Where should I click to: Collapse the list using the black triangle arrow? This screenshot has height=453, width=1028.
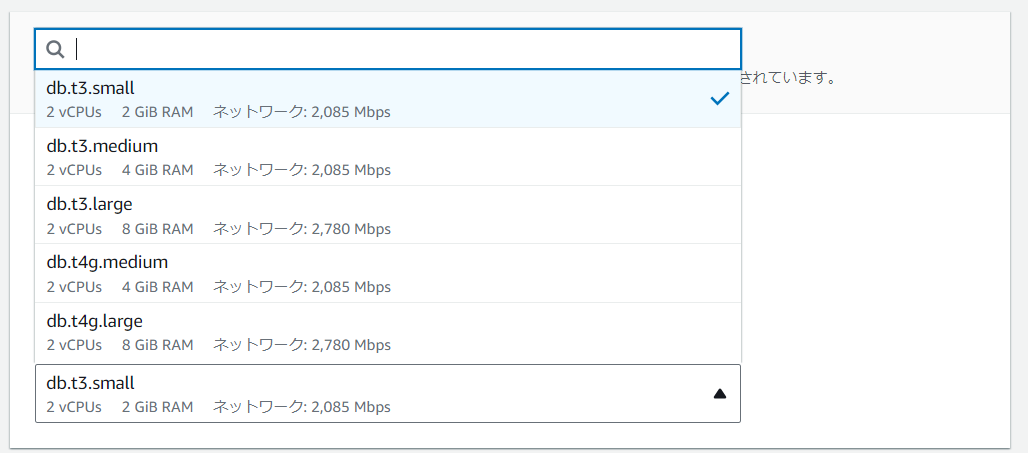point(720,393)
